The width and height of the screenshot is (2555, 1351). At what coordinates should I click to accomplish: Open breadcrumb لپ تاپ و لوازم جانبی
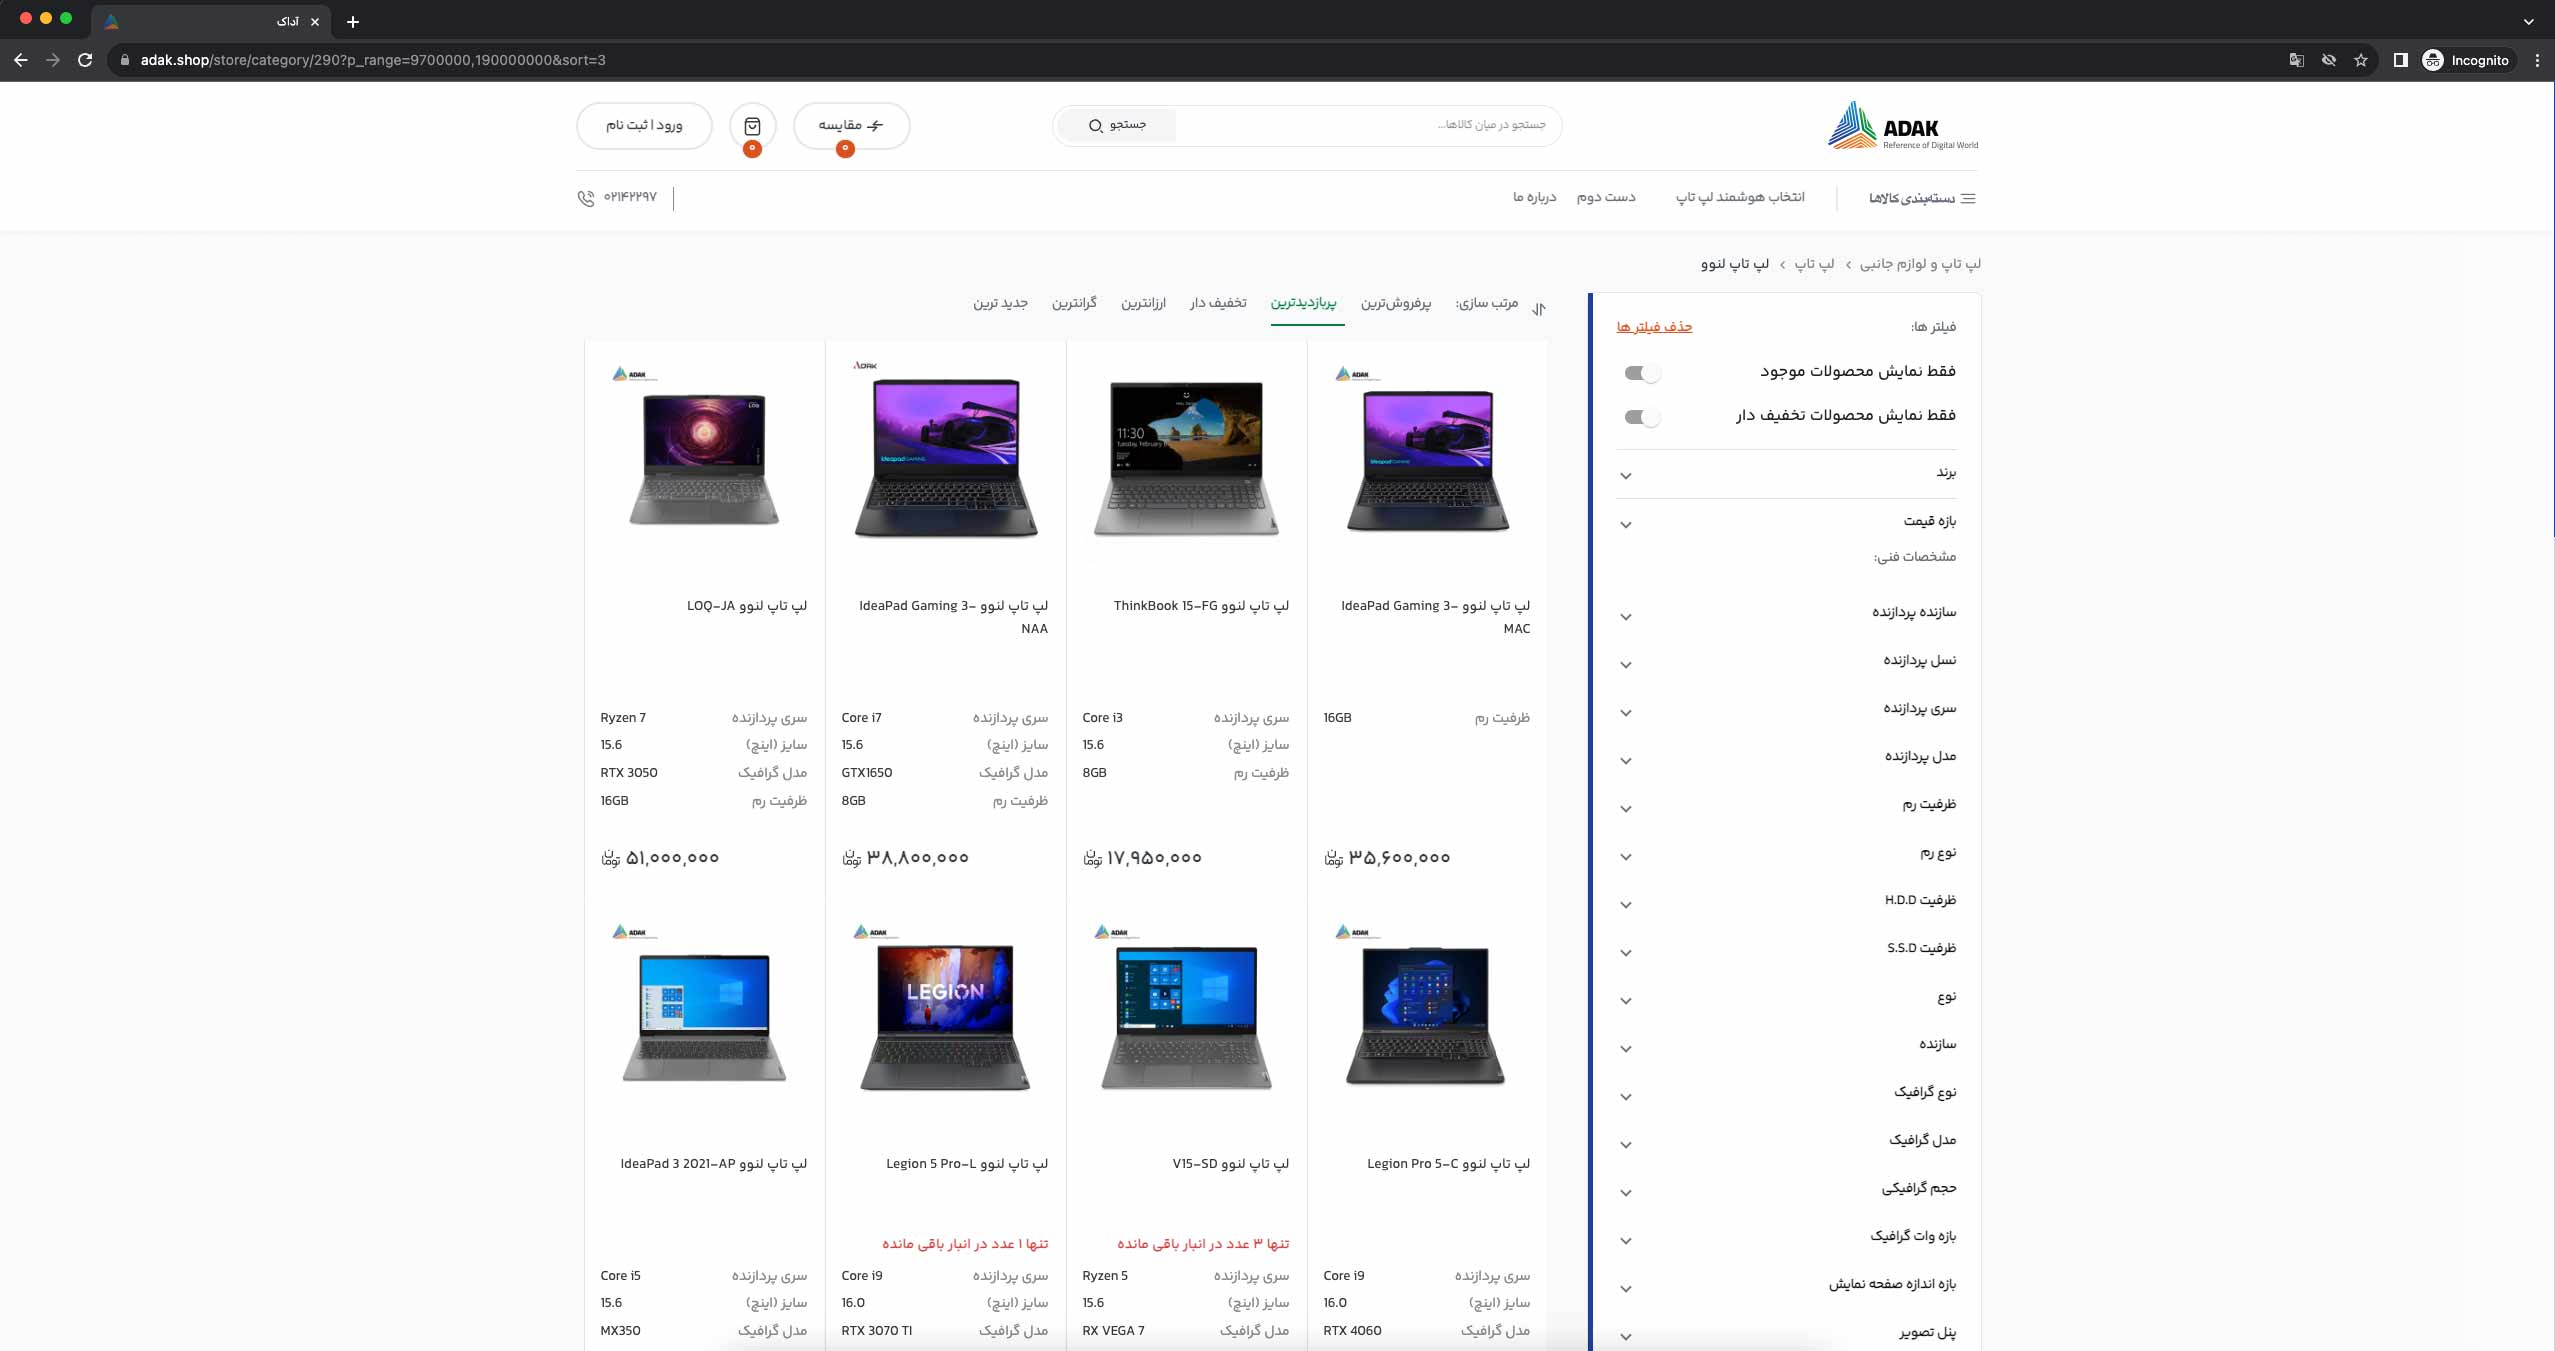(x=1920, y=264)
